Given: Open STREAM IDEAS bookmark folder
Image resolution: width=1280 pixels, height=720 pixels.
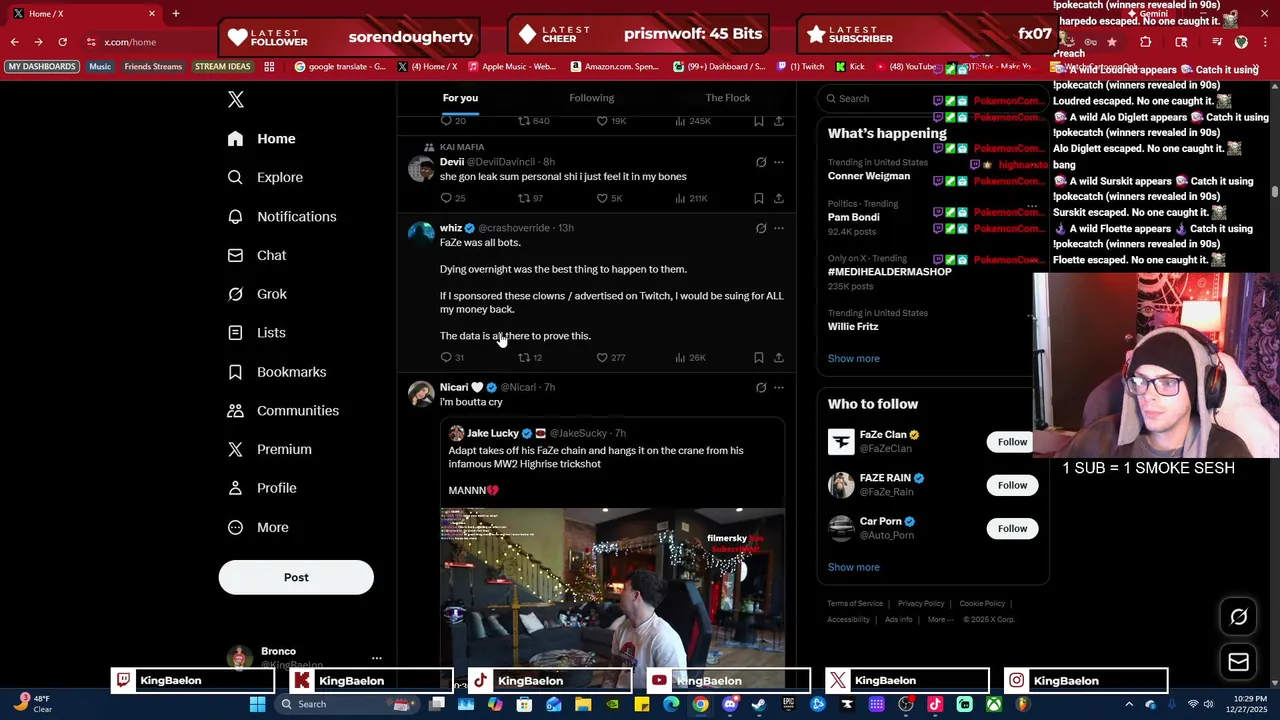Looking at the screenshot, I should [x=222, y=67].
